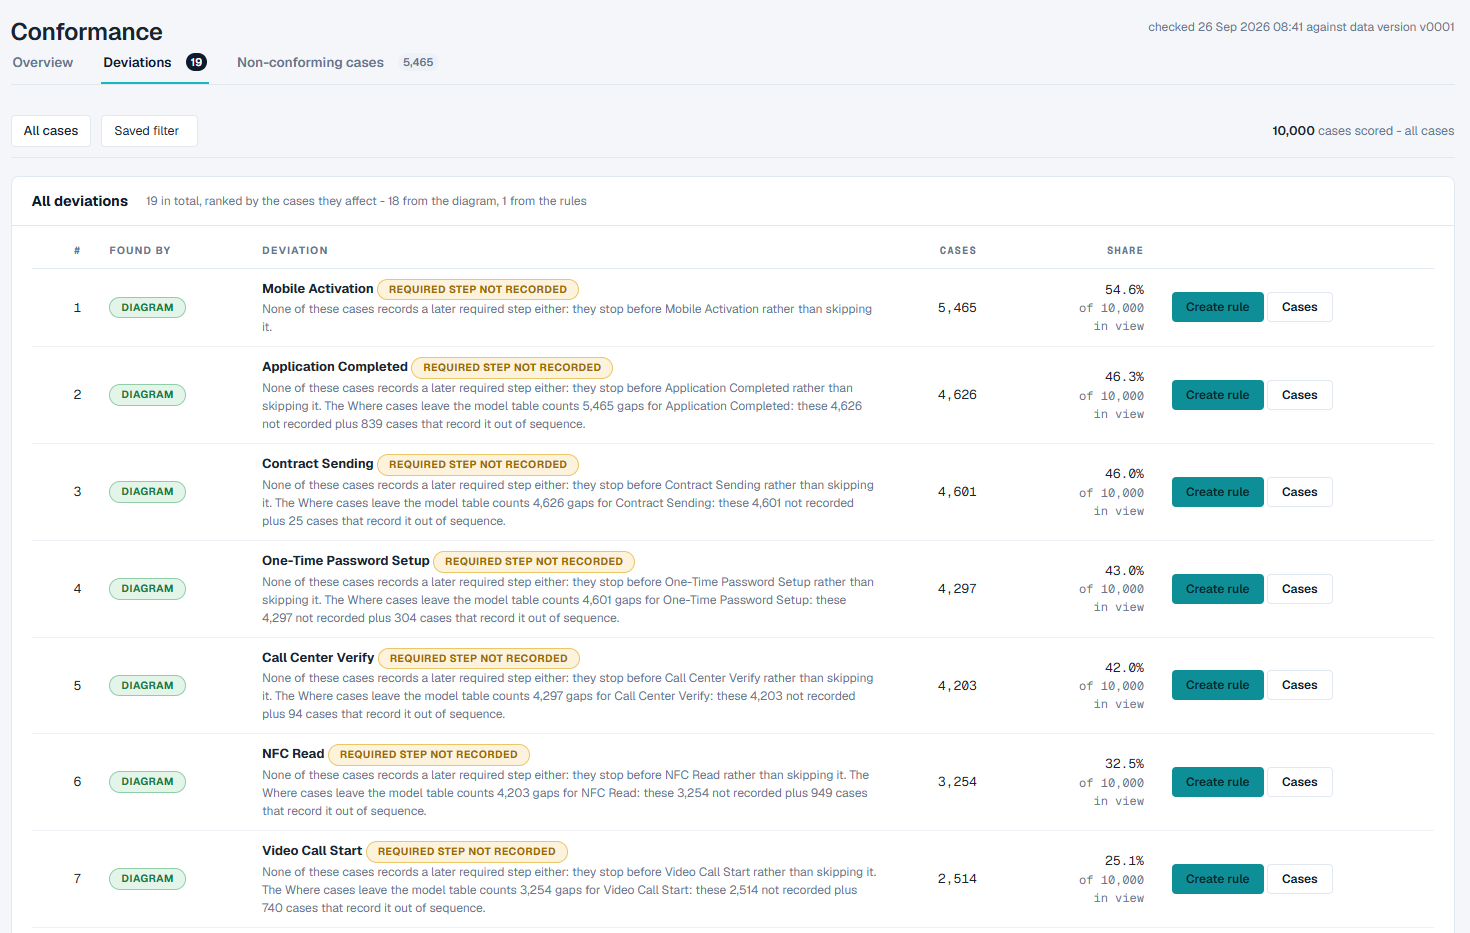
Task: View cases for Mobile Activation
Action: (x=1299, y=307)
